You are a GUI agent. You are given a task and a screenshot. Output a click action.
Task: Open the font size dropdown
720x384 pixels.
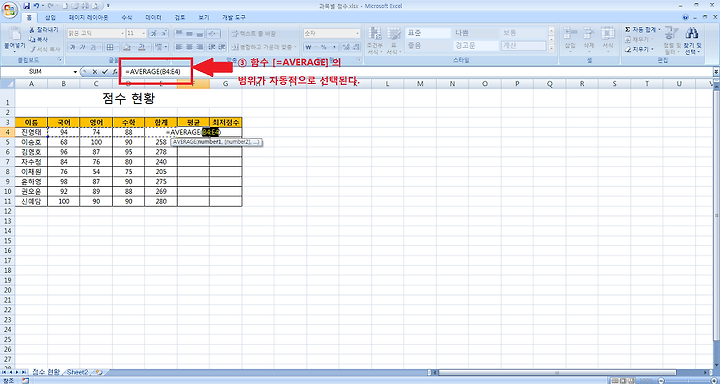click(x=144, y=34)
